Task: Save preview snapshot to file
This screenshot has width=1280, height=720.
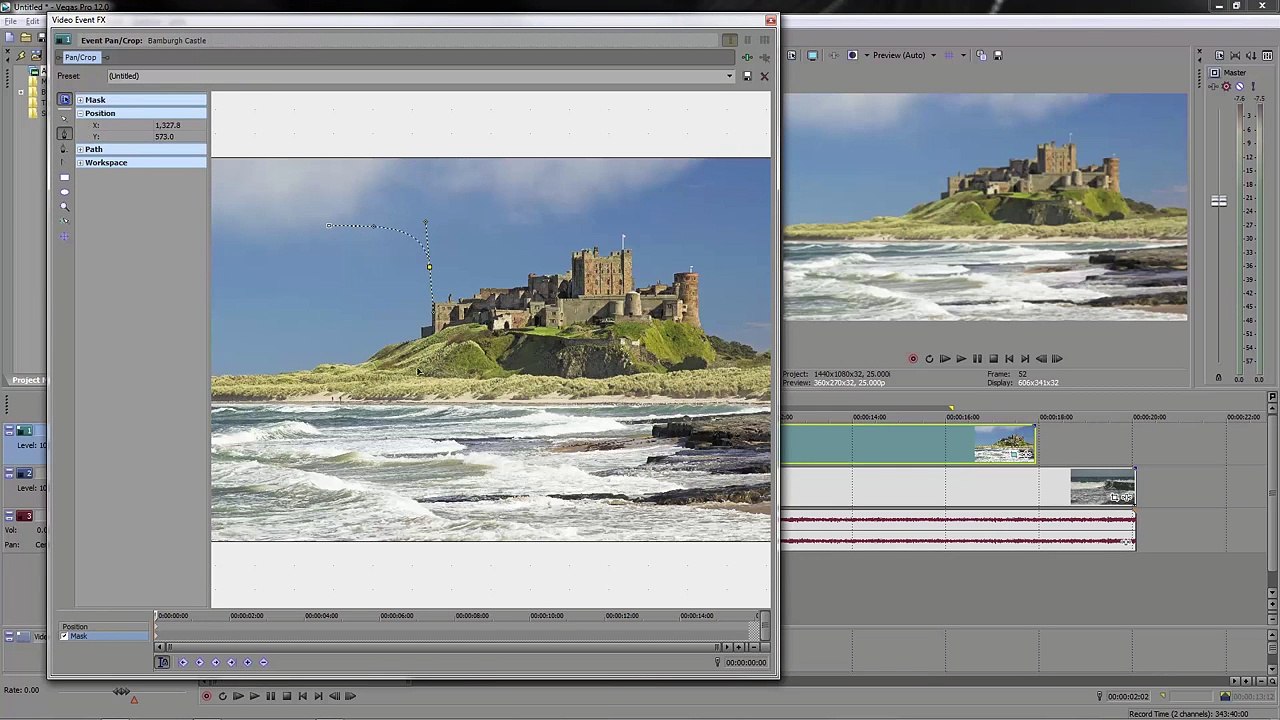Action: point(998,55)
